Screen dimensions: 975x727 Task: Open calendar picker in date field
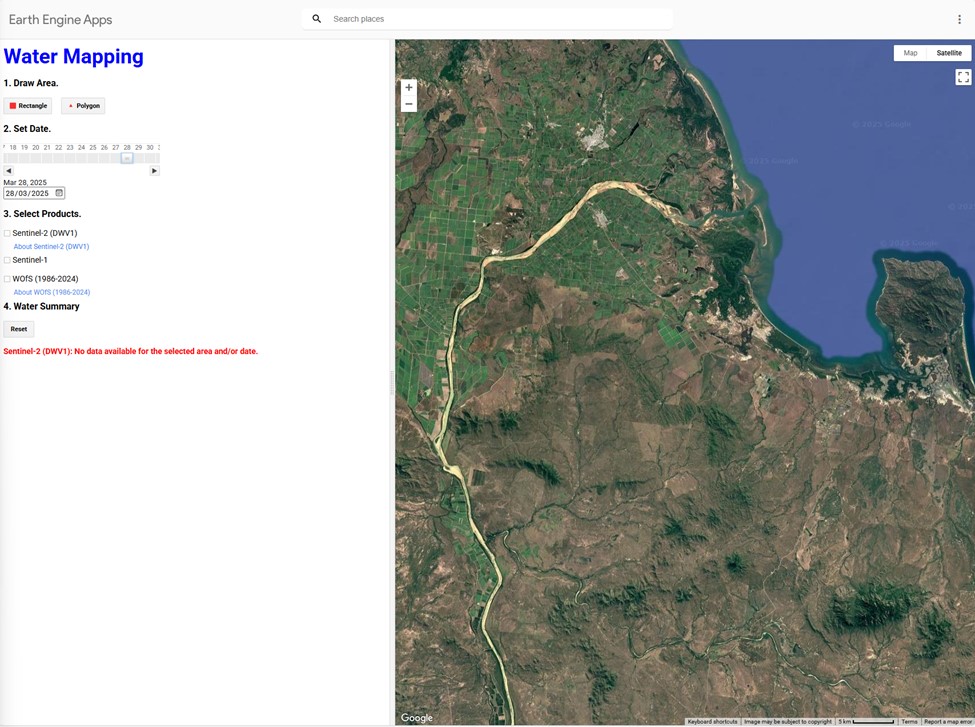(x=59, y=193)
